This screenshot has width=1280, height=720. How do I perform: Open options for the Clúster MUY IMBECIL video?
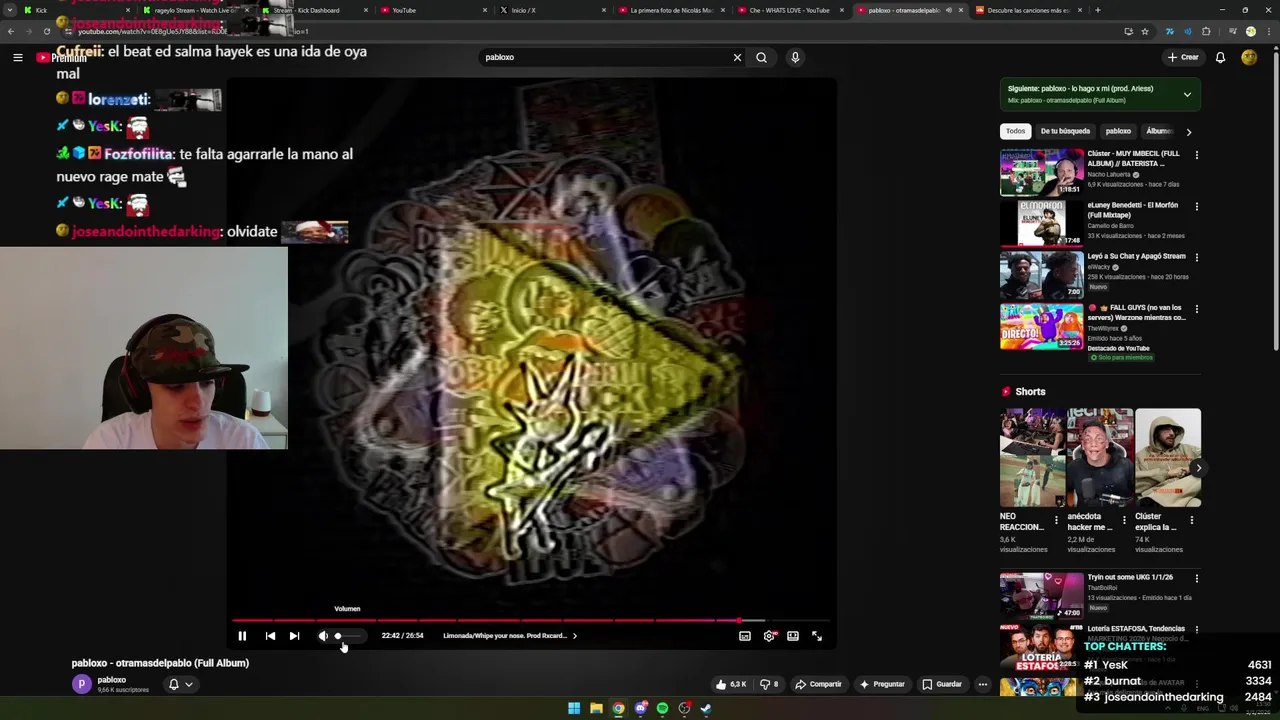pos(1196,155)
